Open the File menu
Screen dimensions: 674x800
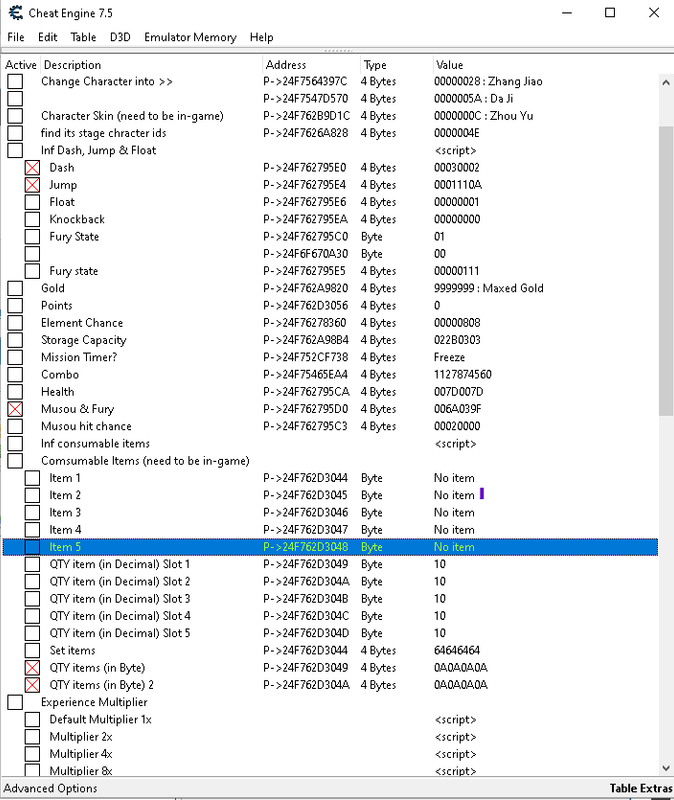point(16,37)
